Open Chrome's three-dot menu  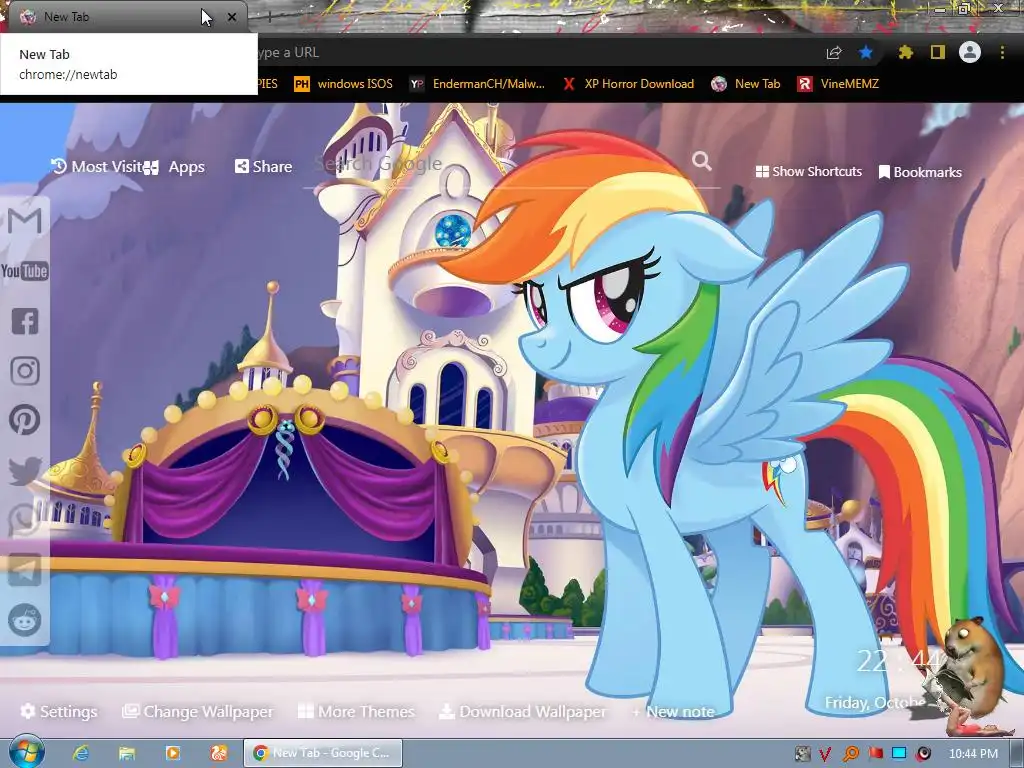pos(1002,52)
